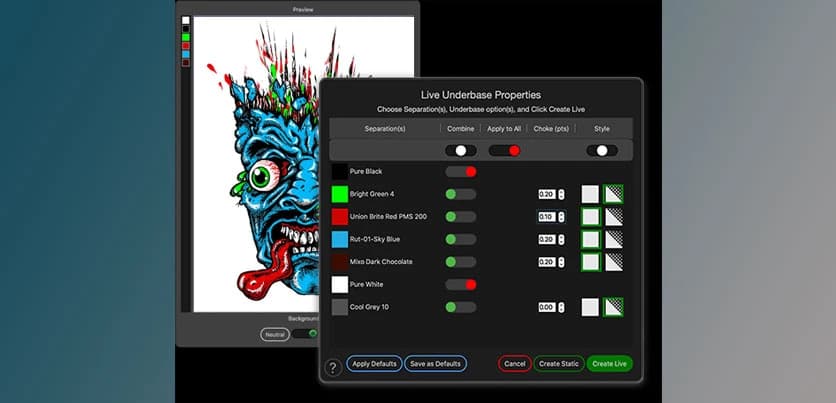The height and width of the screenshot is (403, 836).
Task: Click green swatch in Preview color strip
Action: [x=186, y=37]
